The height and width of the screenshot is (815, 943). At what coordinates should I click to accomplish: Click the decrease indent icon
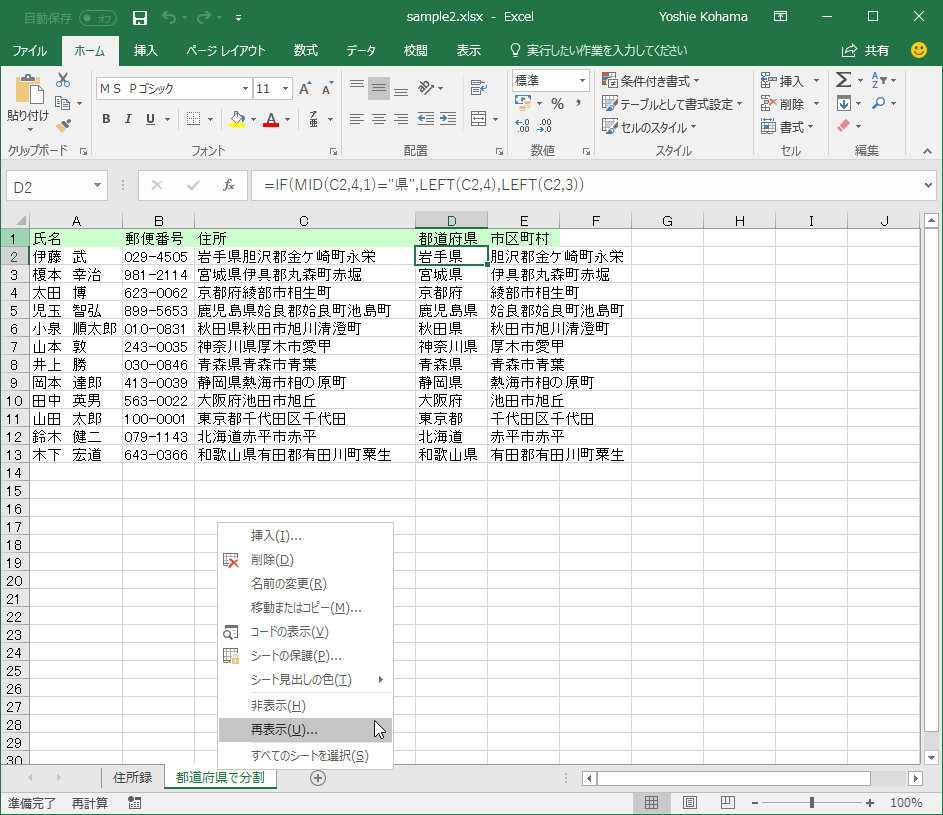(x=426, y=119)
